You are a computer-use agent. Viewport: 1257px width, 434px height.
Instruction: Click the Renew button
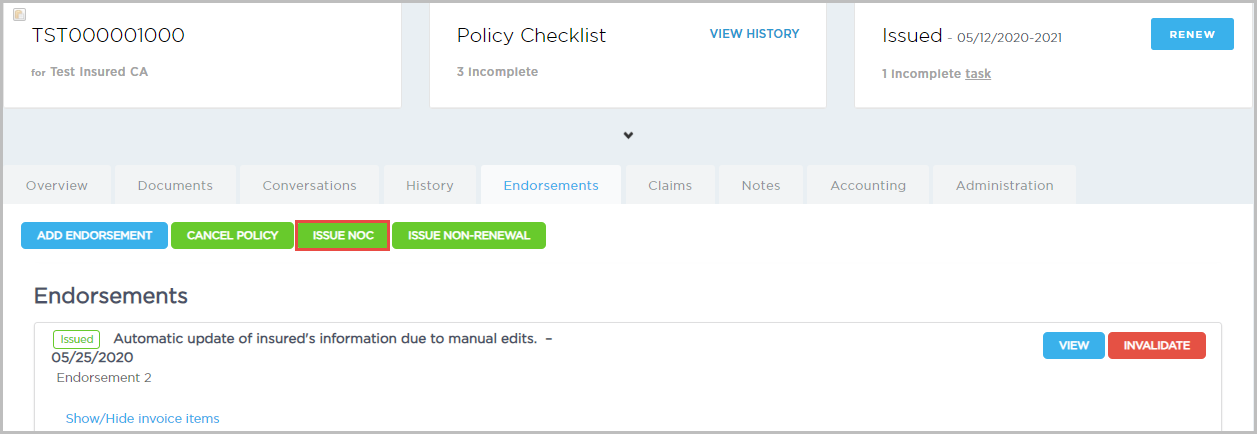click(1191, 34)
